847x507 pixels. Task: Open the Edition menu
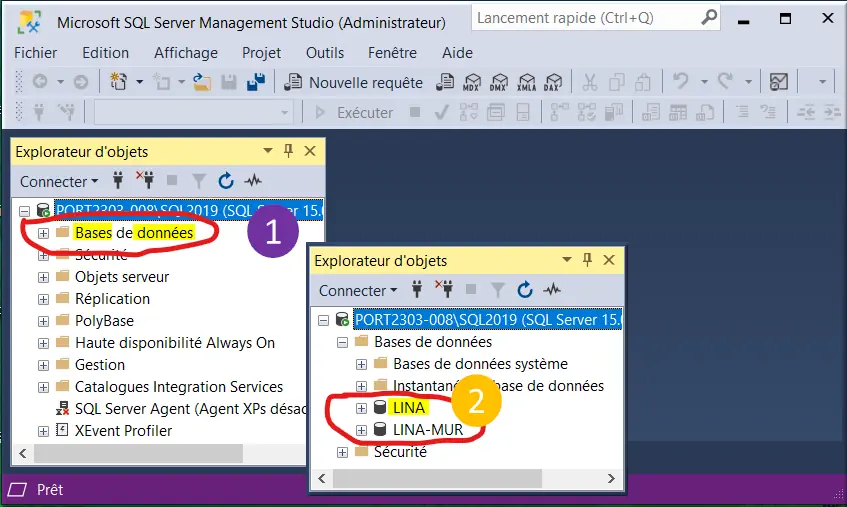point(105,52)
